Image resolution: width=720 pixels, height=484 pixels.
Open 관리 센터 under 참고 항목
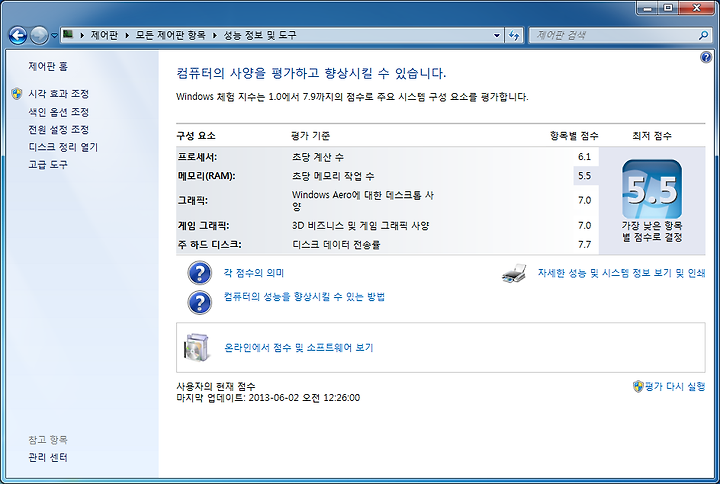(x=48, y=457)
